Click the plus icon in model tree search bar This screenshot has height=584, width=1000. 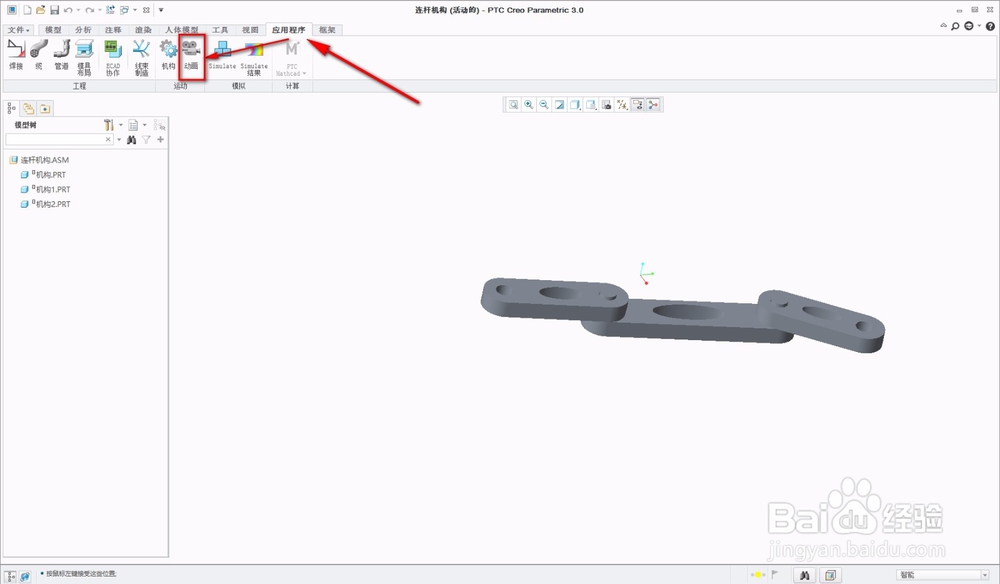pos(161,140)
